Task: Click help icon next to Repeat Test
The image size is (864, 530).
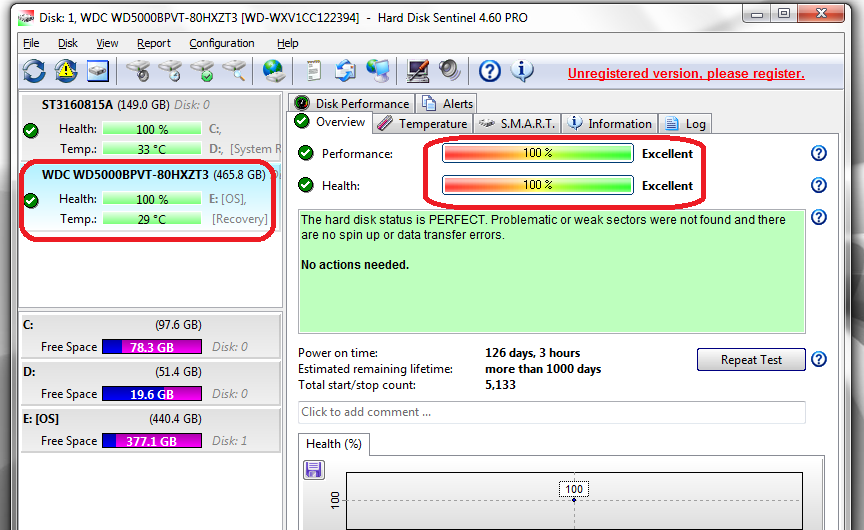Action: coord(819,359)
